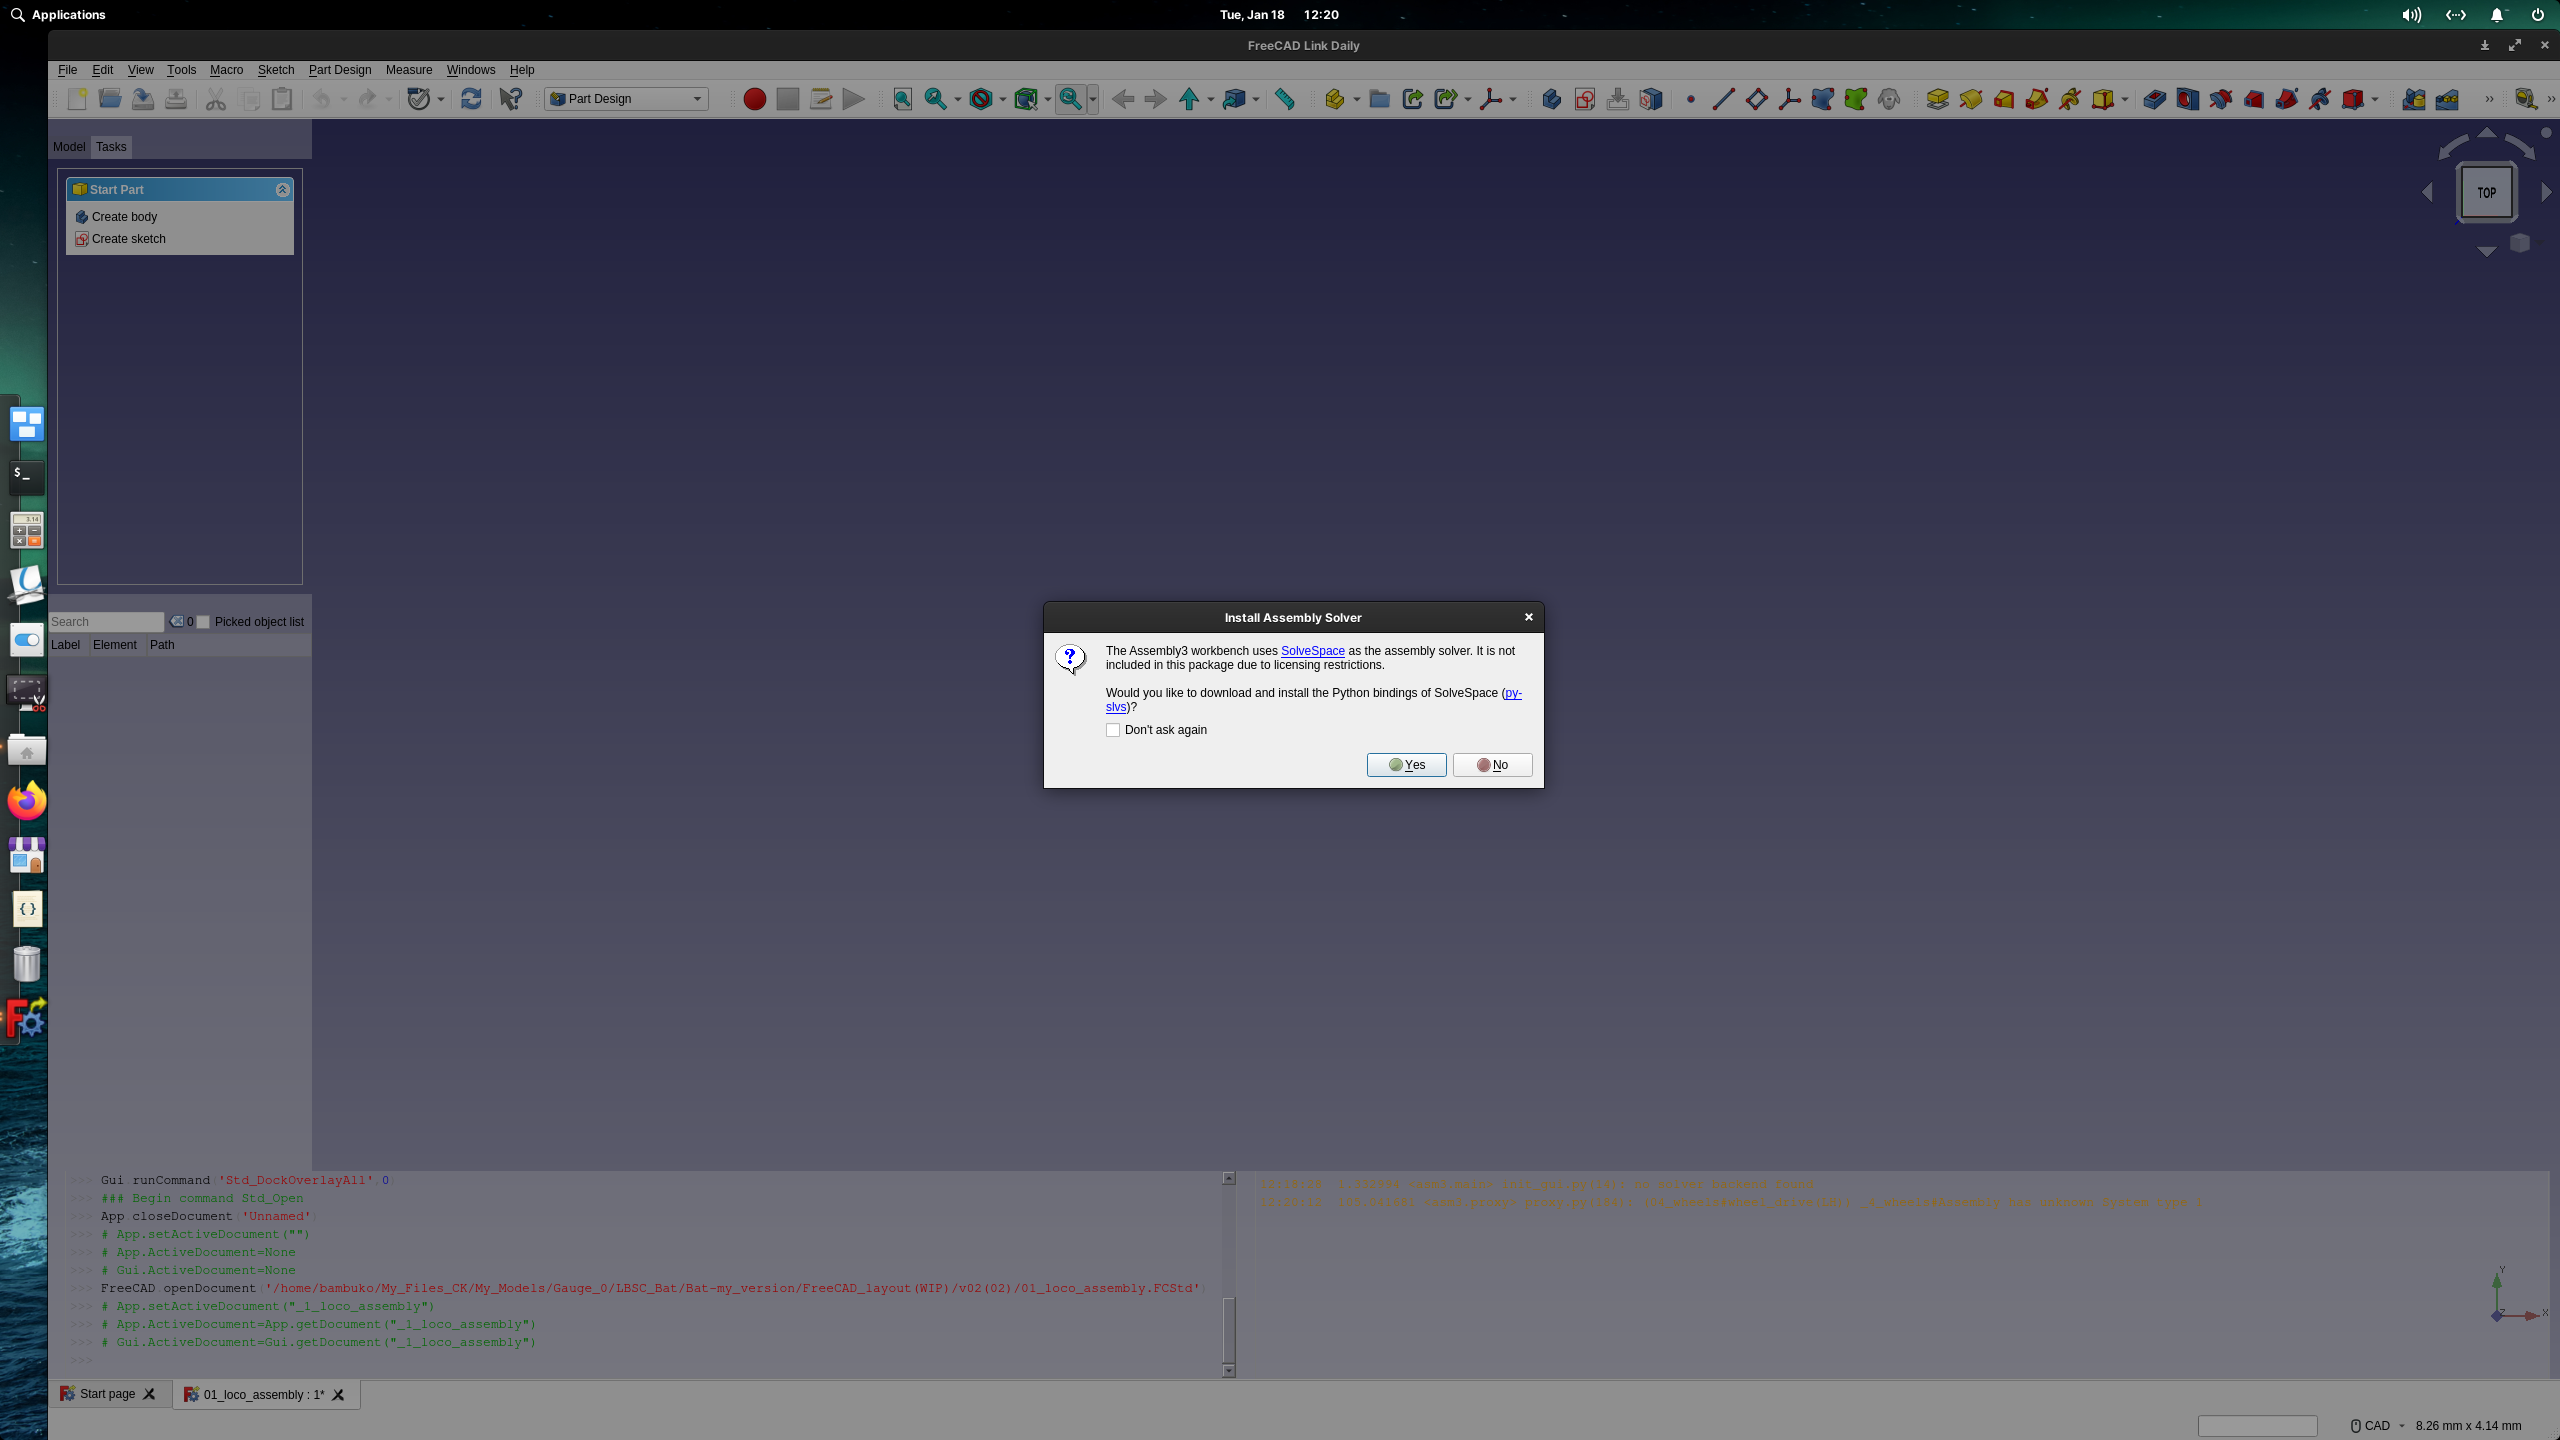Click Yes to install py-slvs

pyautogui.click(x=1406, y=764)
